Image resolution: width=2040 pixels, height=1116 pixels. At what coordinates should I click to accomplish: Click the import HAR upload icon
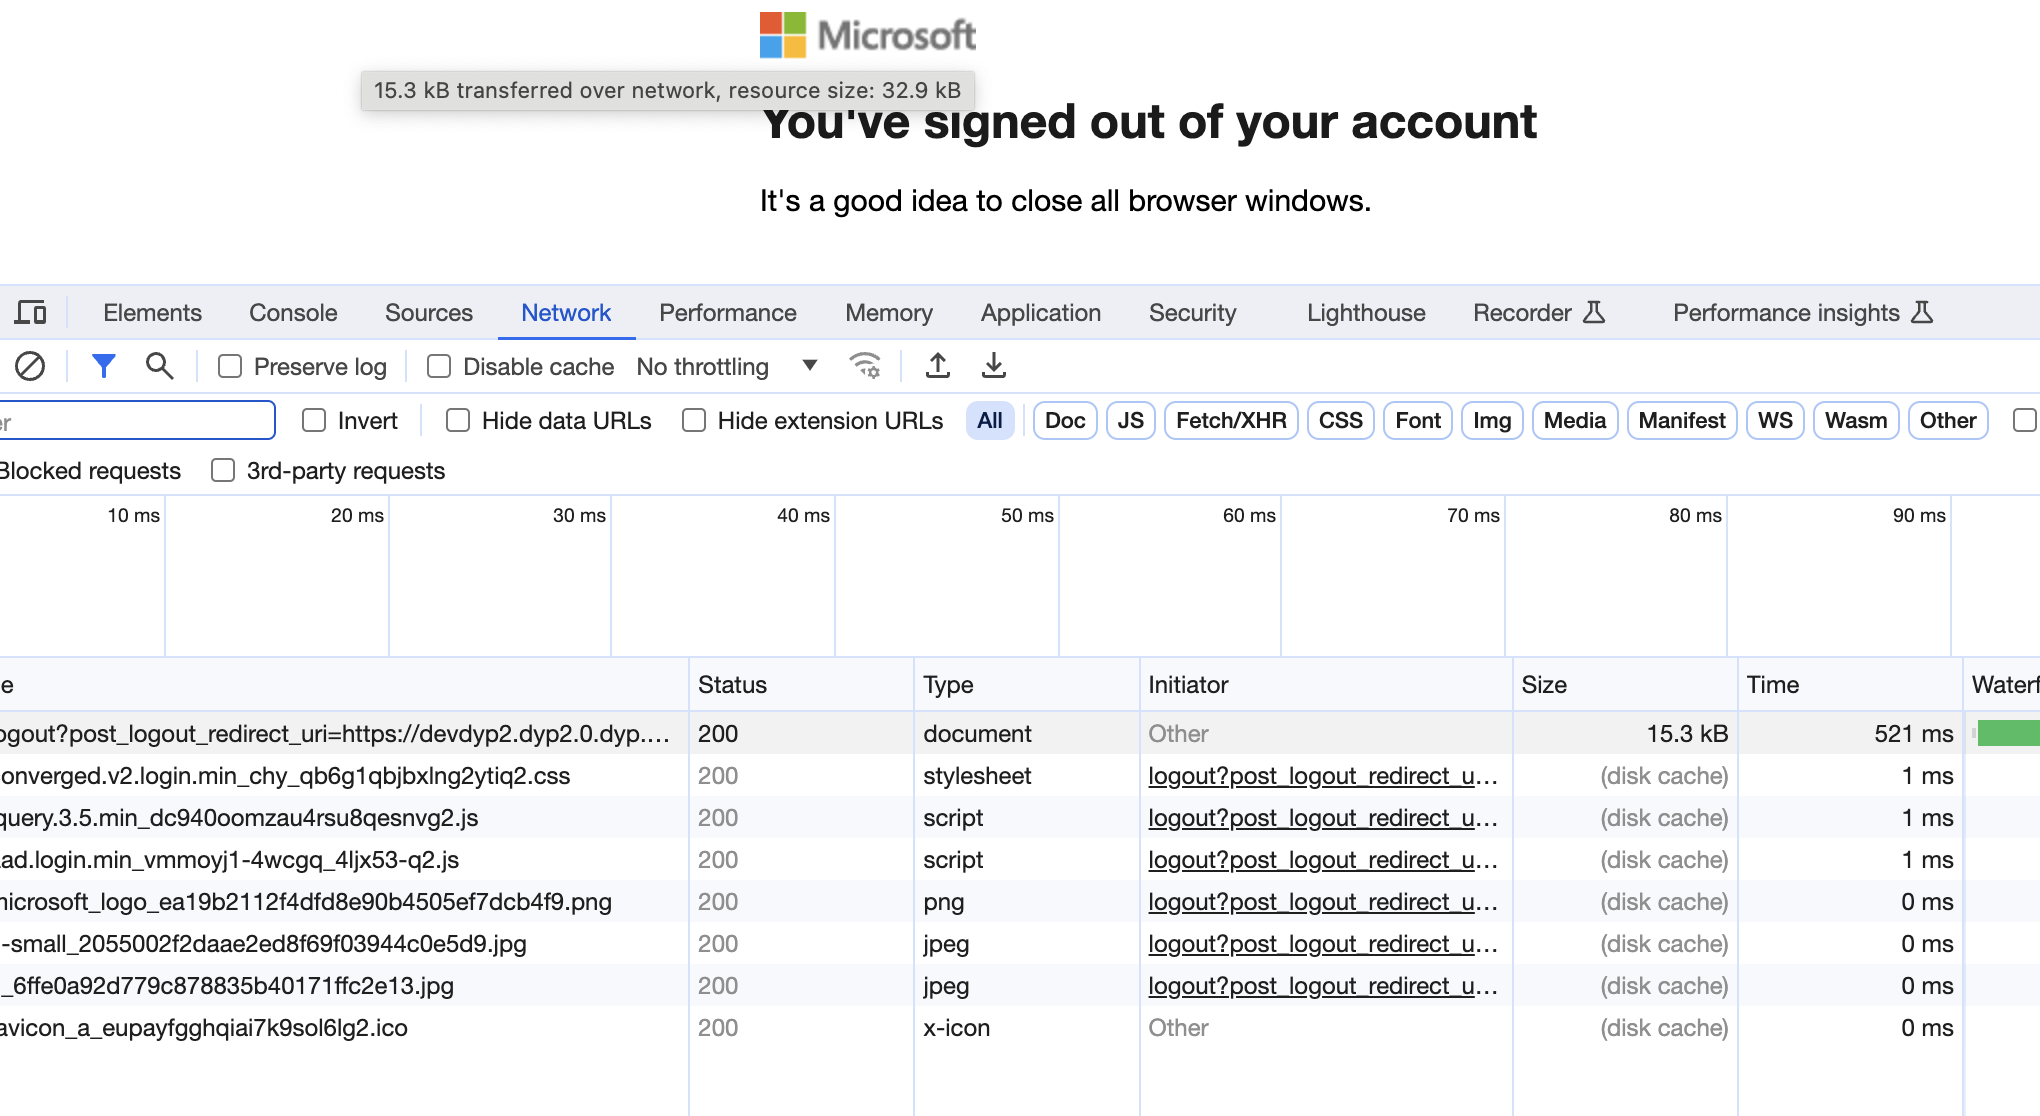click(937, 366)
